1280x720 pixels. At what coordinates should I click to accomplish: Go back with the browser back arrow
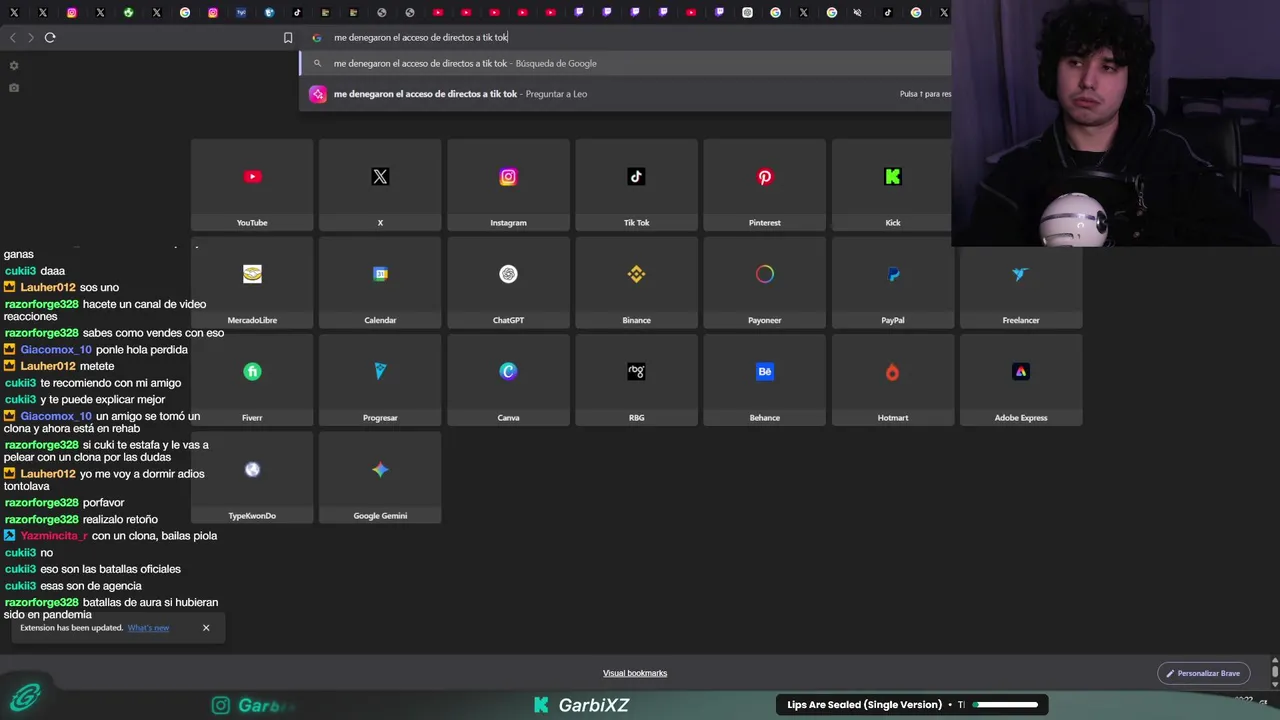(x=12, y=37)
